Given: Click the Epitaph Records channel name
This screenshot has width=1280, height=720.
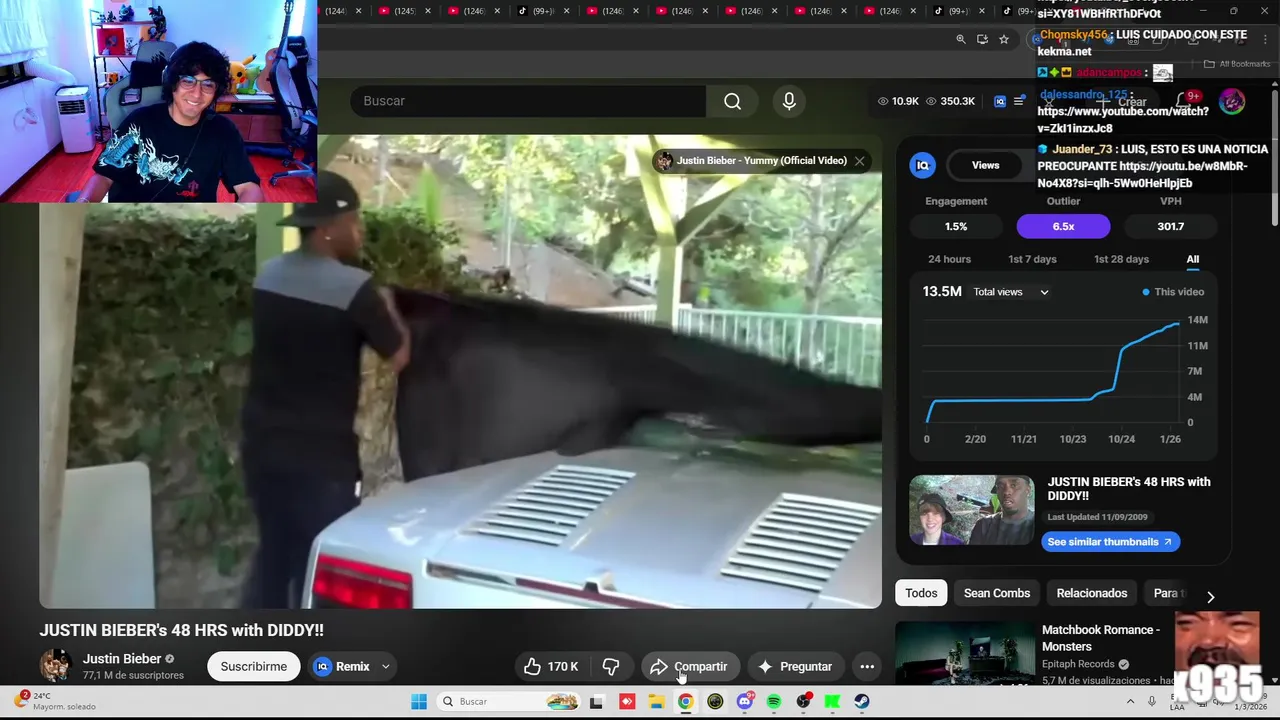Looking at the screenshot, I should click(1078, 664).
